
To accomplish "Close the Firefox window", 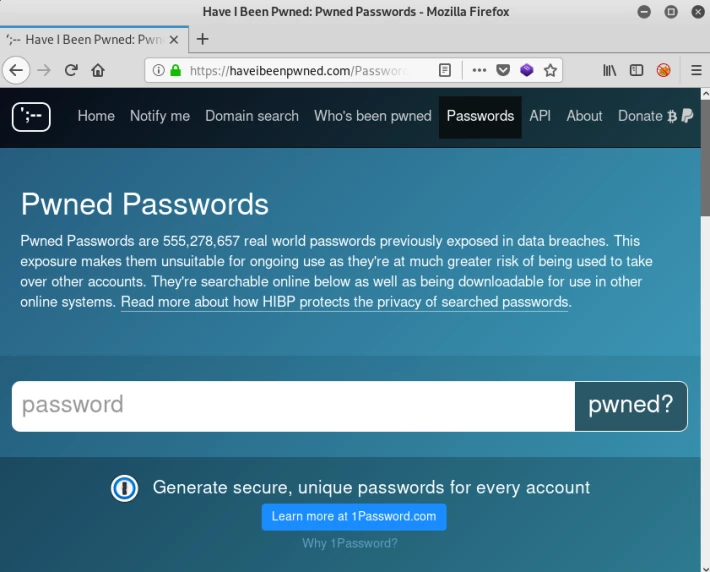I will (698, 11).
